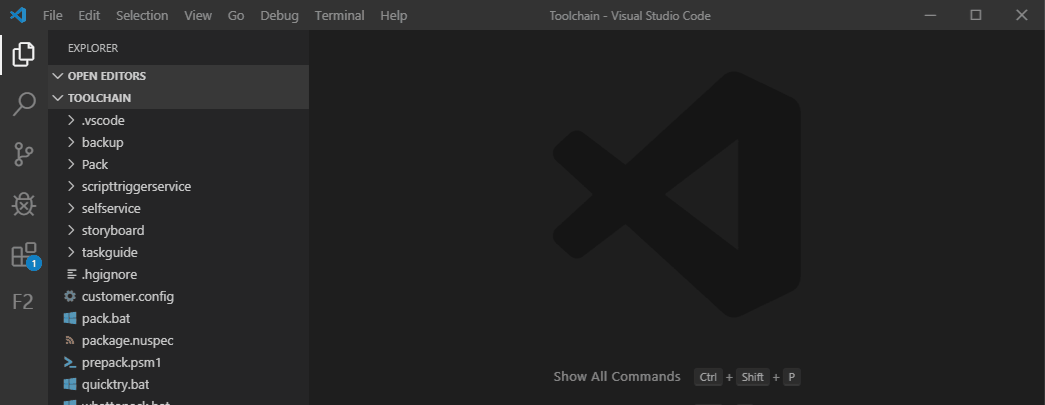
Task: Expand the storyboard folder chevron
Action: (71, 230)
